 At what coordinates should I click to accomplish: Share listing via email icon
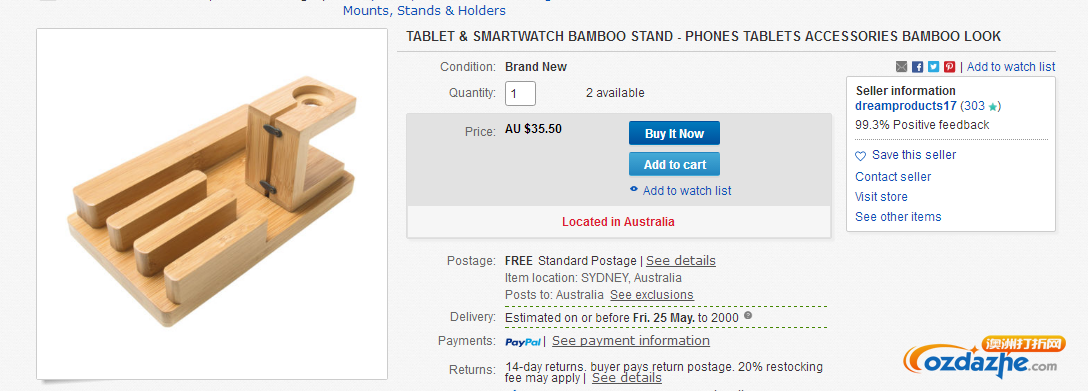click(x=901, y=67)
